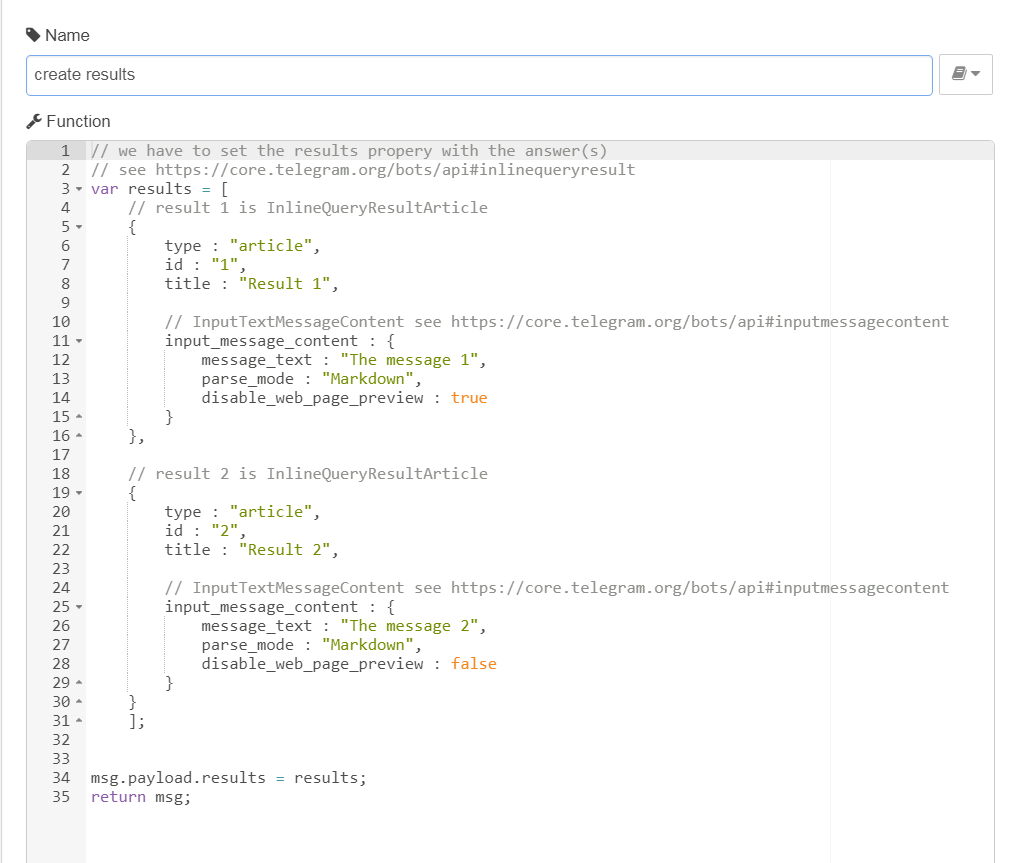Select the 'false' value on line 28

473,663
